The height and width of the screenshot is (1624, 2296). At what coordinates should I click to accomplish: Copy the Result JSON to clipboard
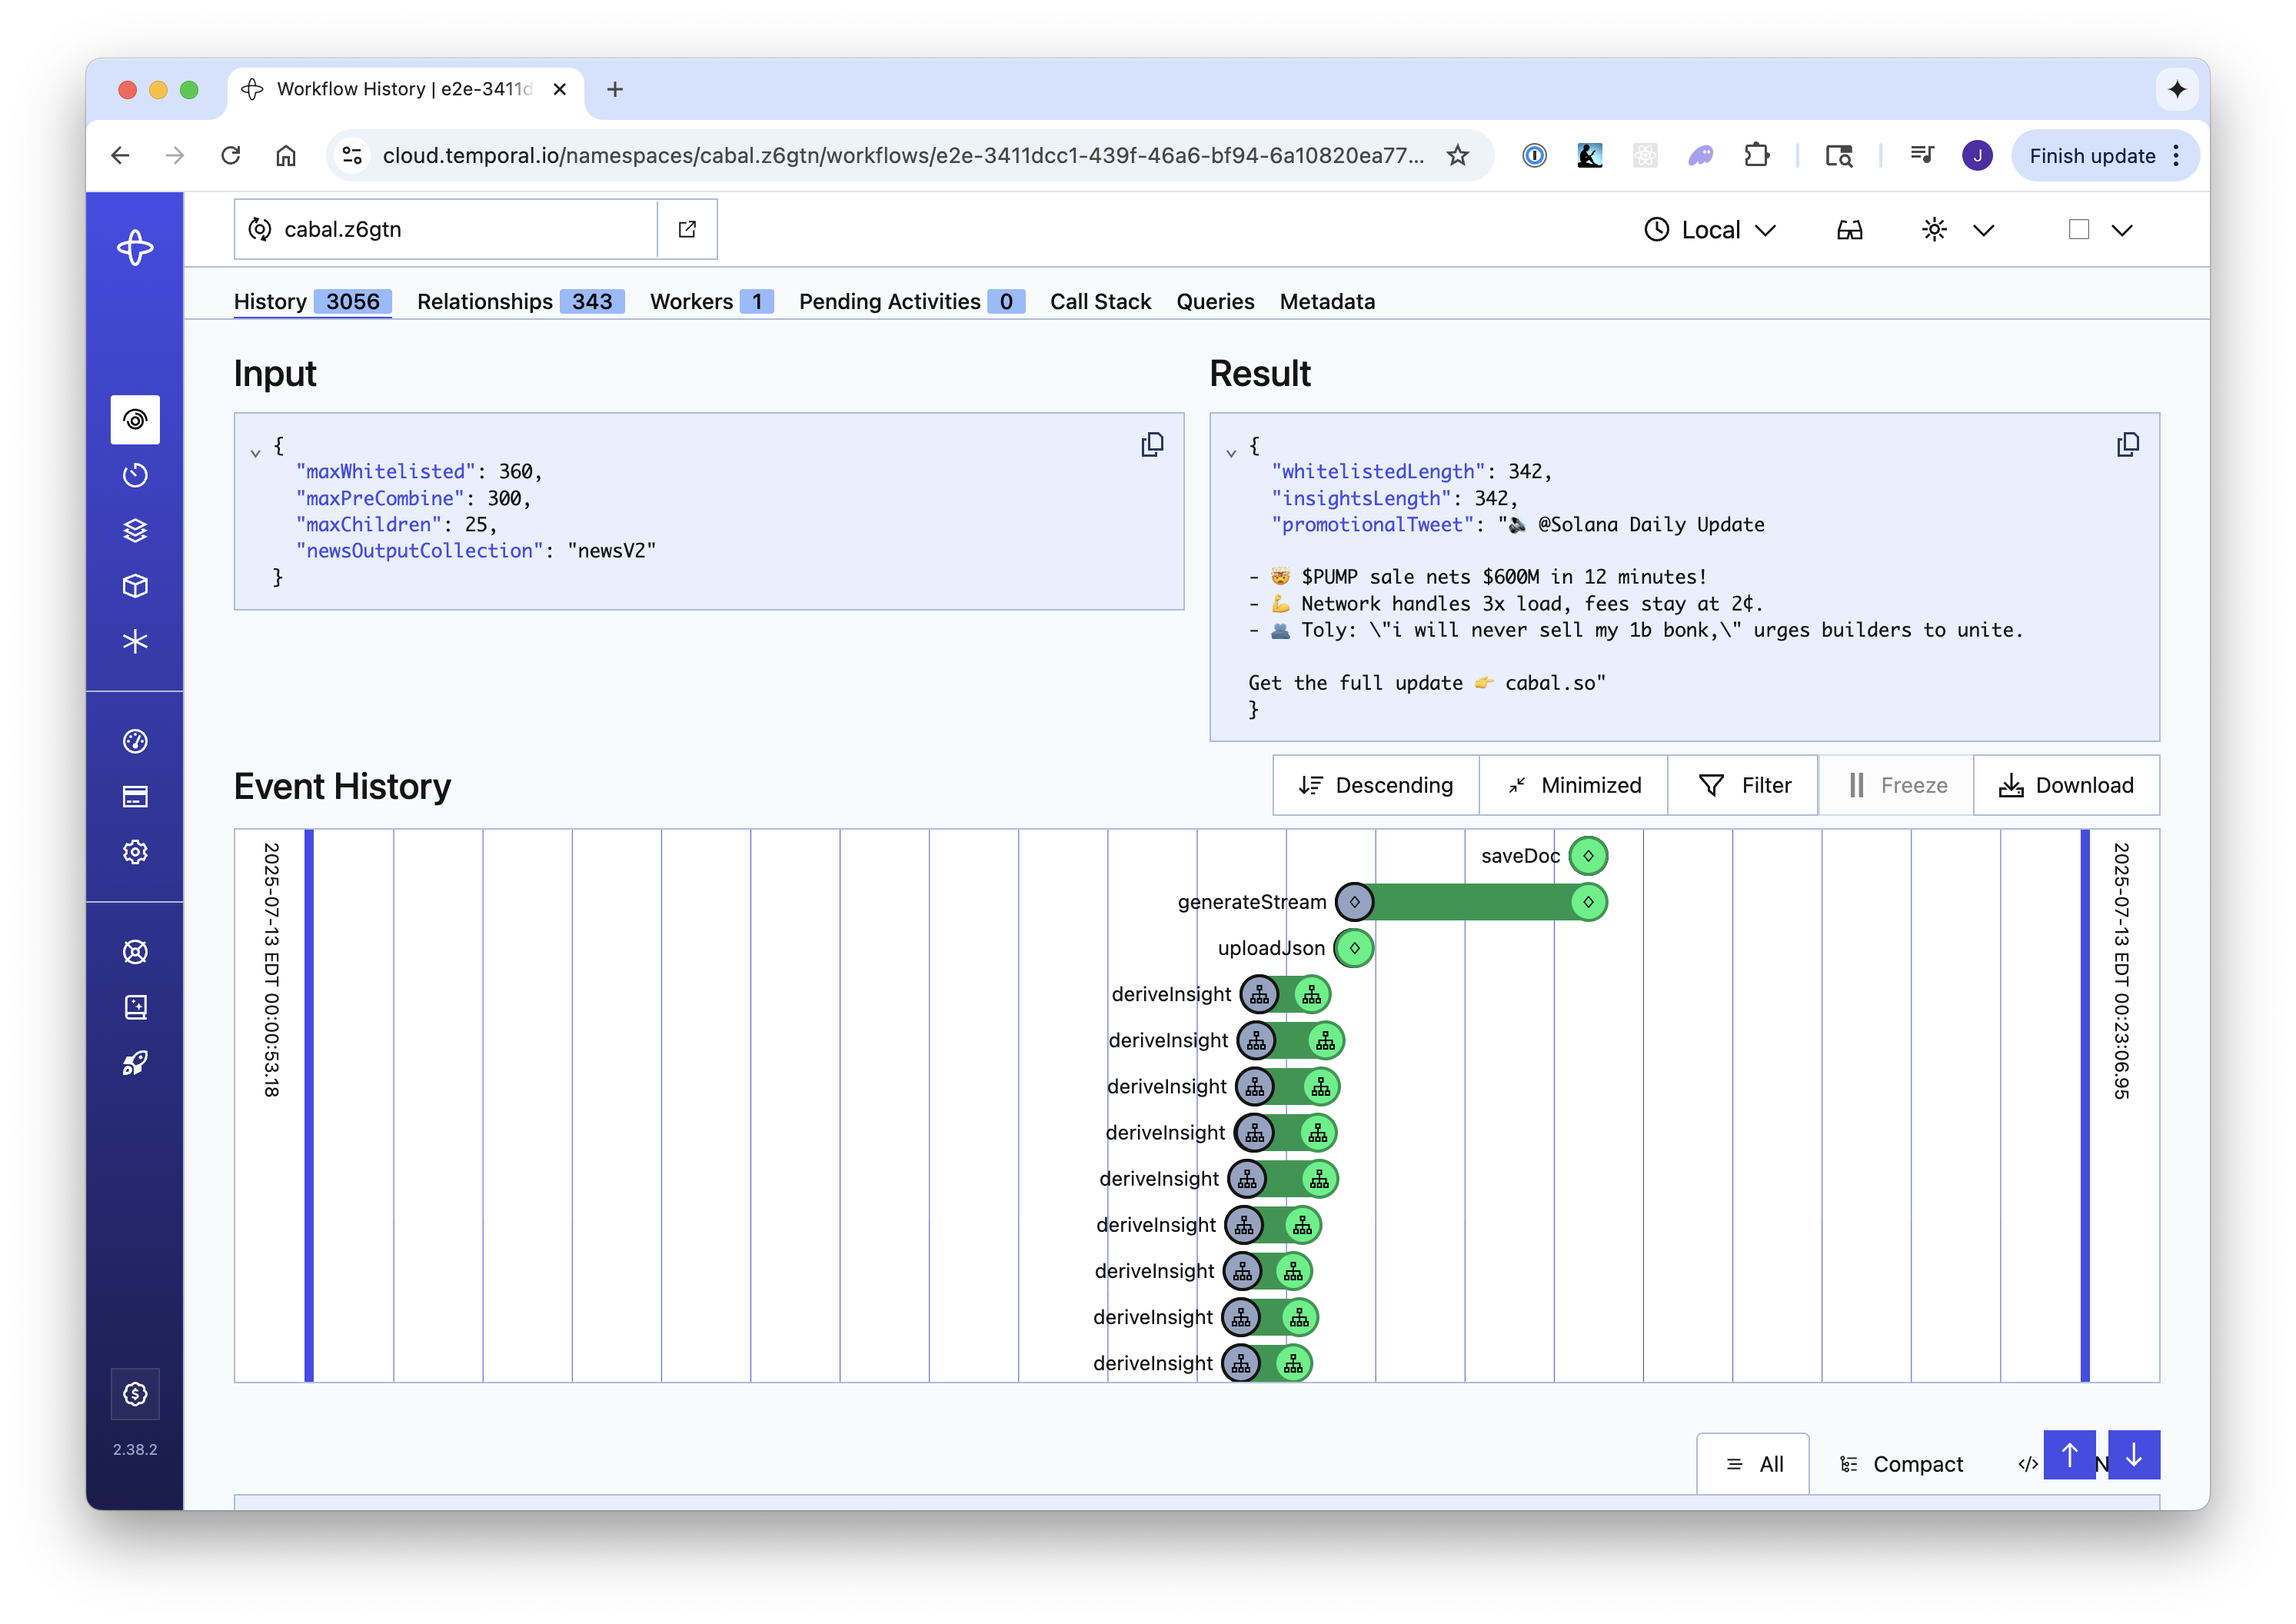pyautogui.click(x=2127, y=445)
